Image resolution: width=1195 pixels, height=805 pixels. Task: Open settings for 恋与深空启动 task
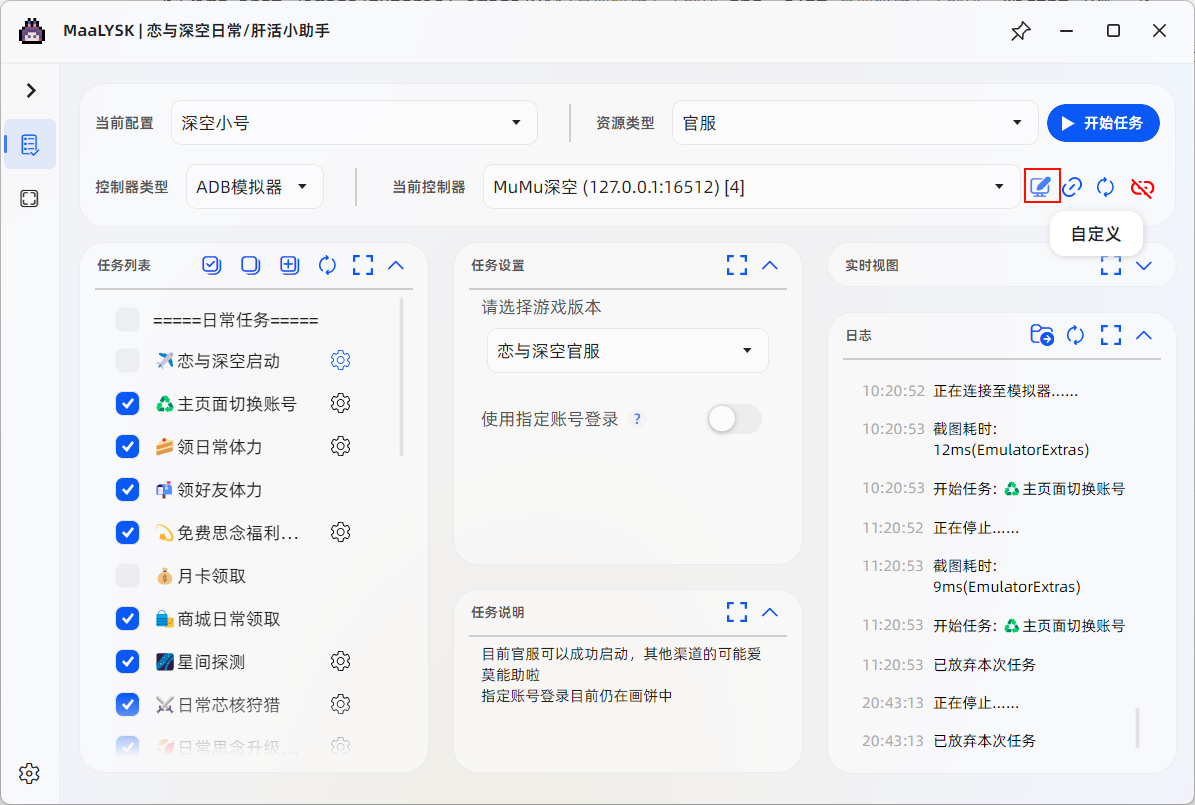pyautogui.click(x=341, y=360)
